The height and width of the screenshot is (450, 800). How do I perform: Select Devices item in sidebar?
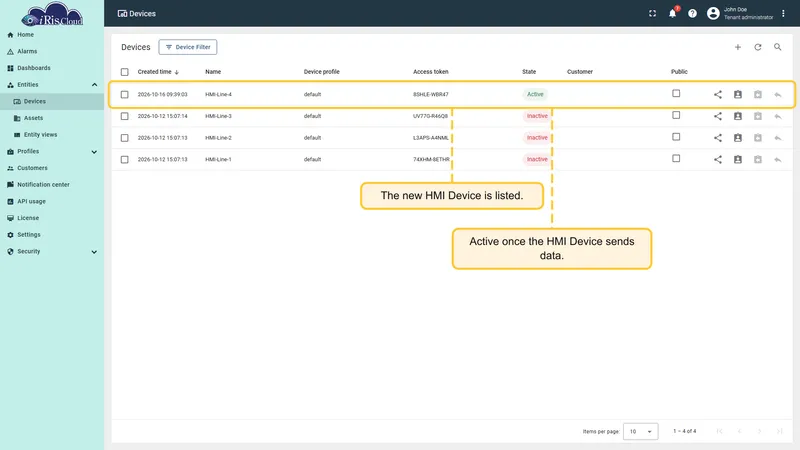[52, 102]
